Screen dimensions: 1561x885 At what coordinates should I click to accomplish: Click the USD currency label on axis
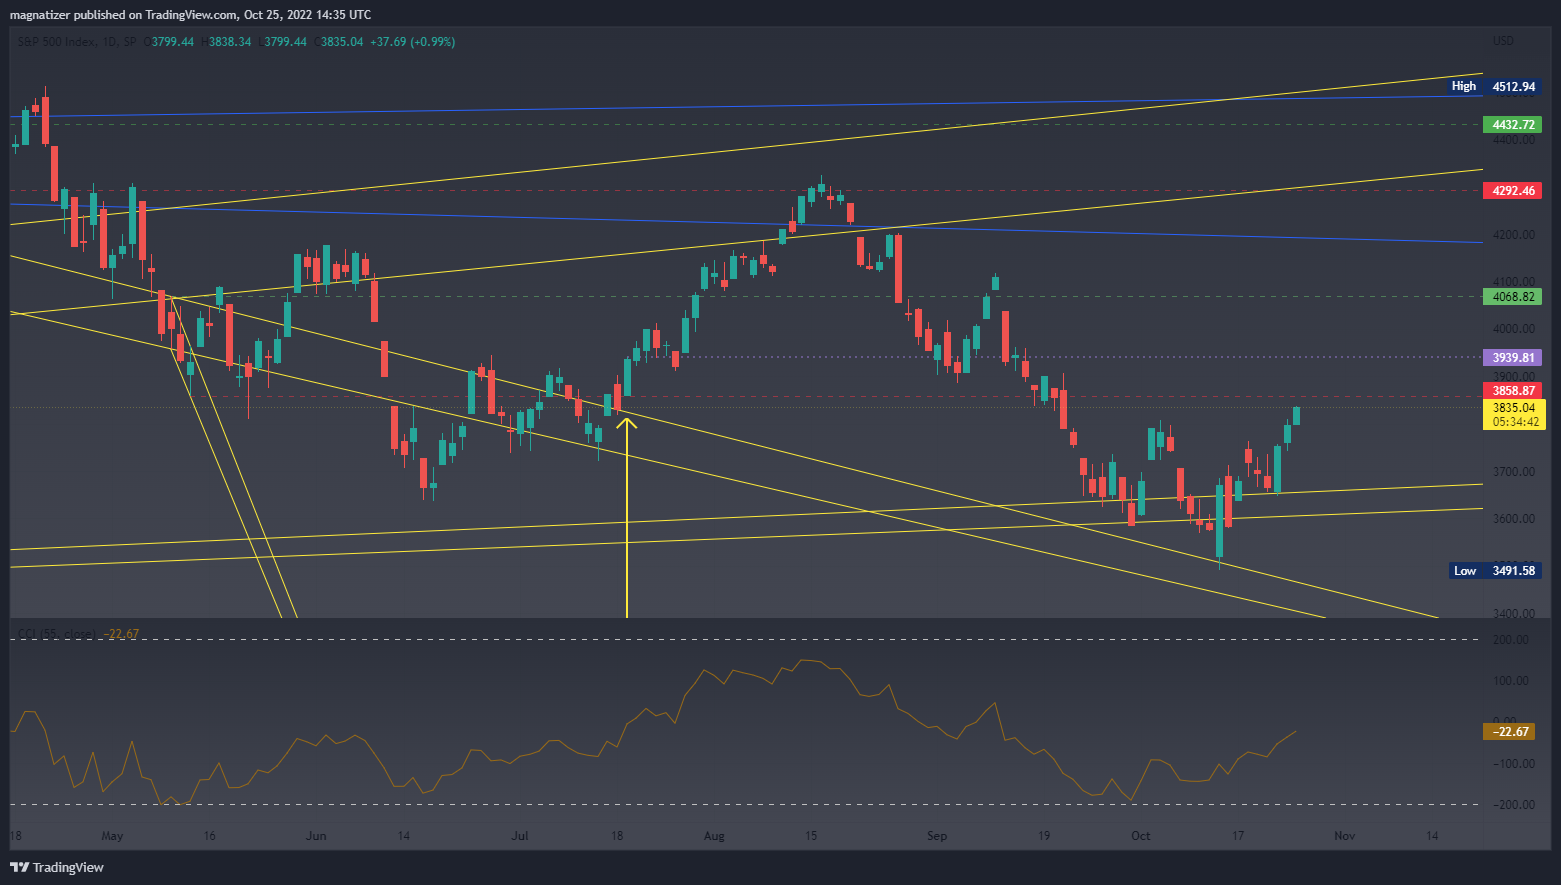point(1502,41)
